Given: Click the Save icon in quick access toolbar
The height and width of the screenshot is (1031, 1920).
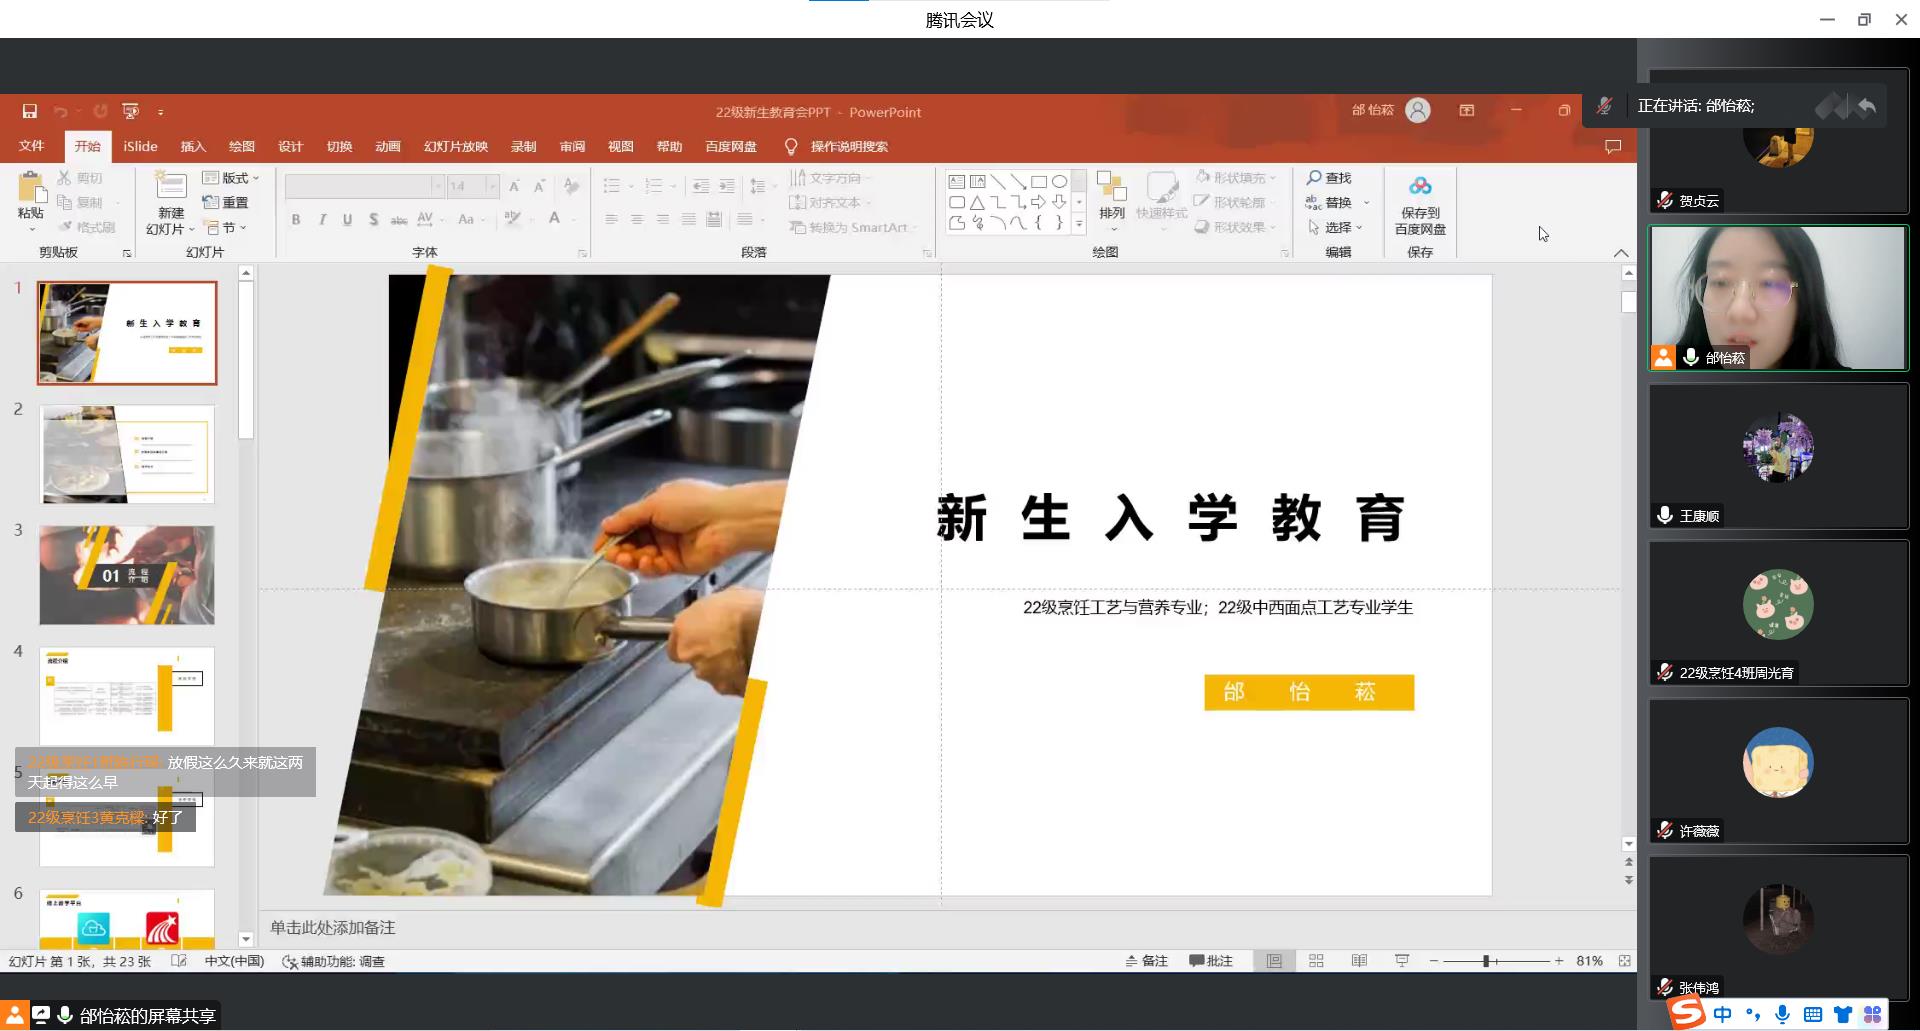Looking at the screenshot, I should click(x=30, y=111).
